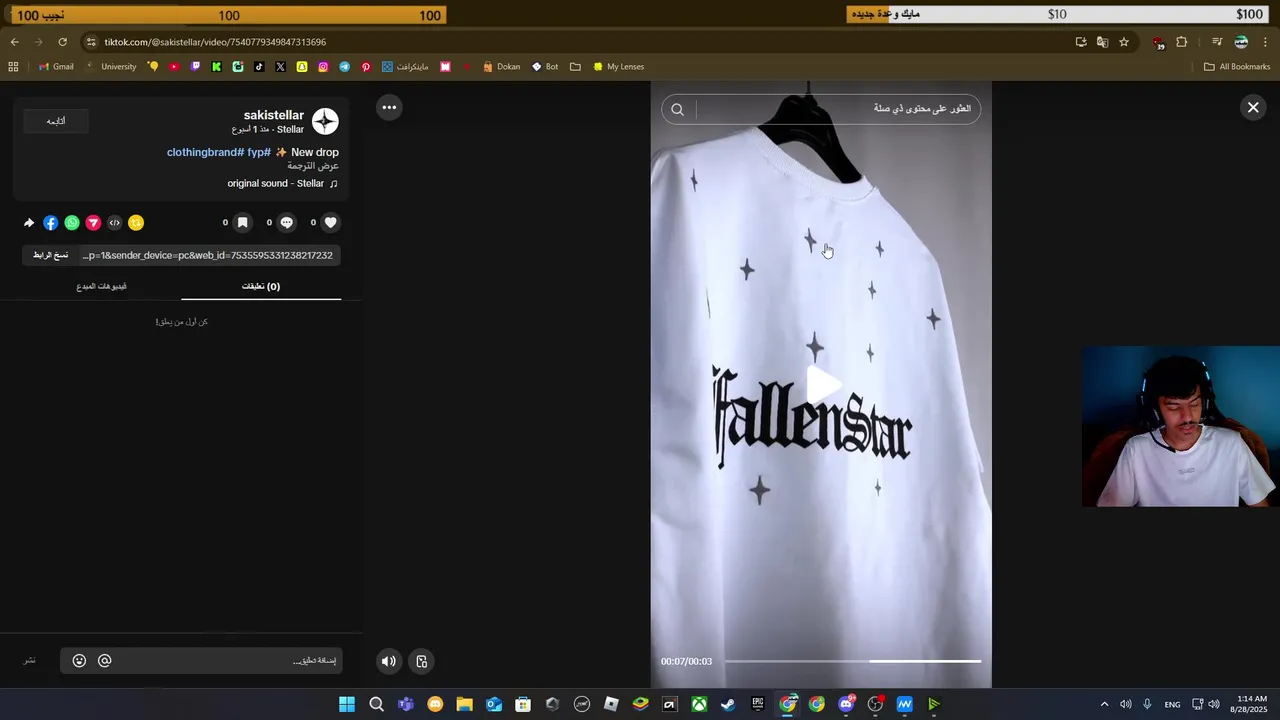Viewport: 1280px width, 720px height.
Task: Open Discord from the taskbar
Action: coord(846,704)
